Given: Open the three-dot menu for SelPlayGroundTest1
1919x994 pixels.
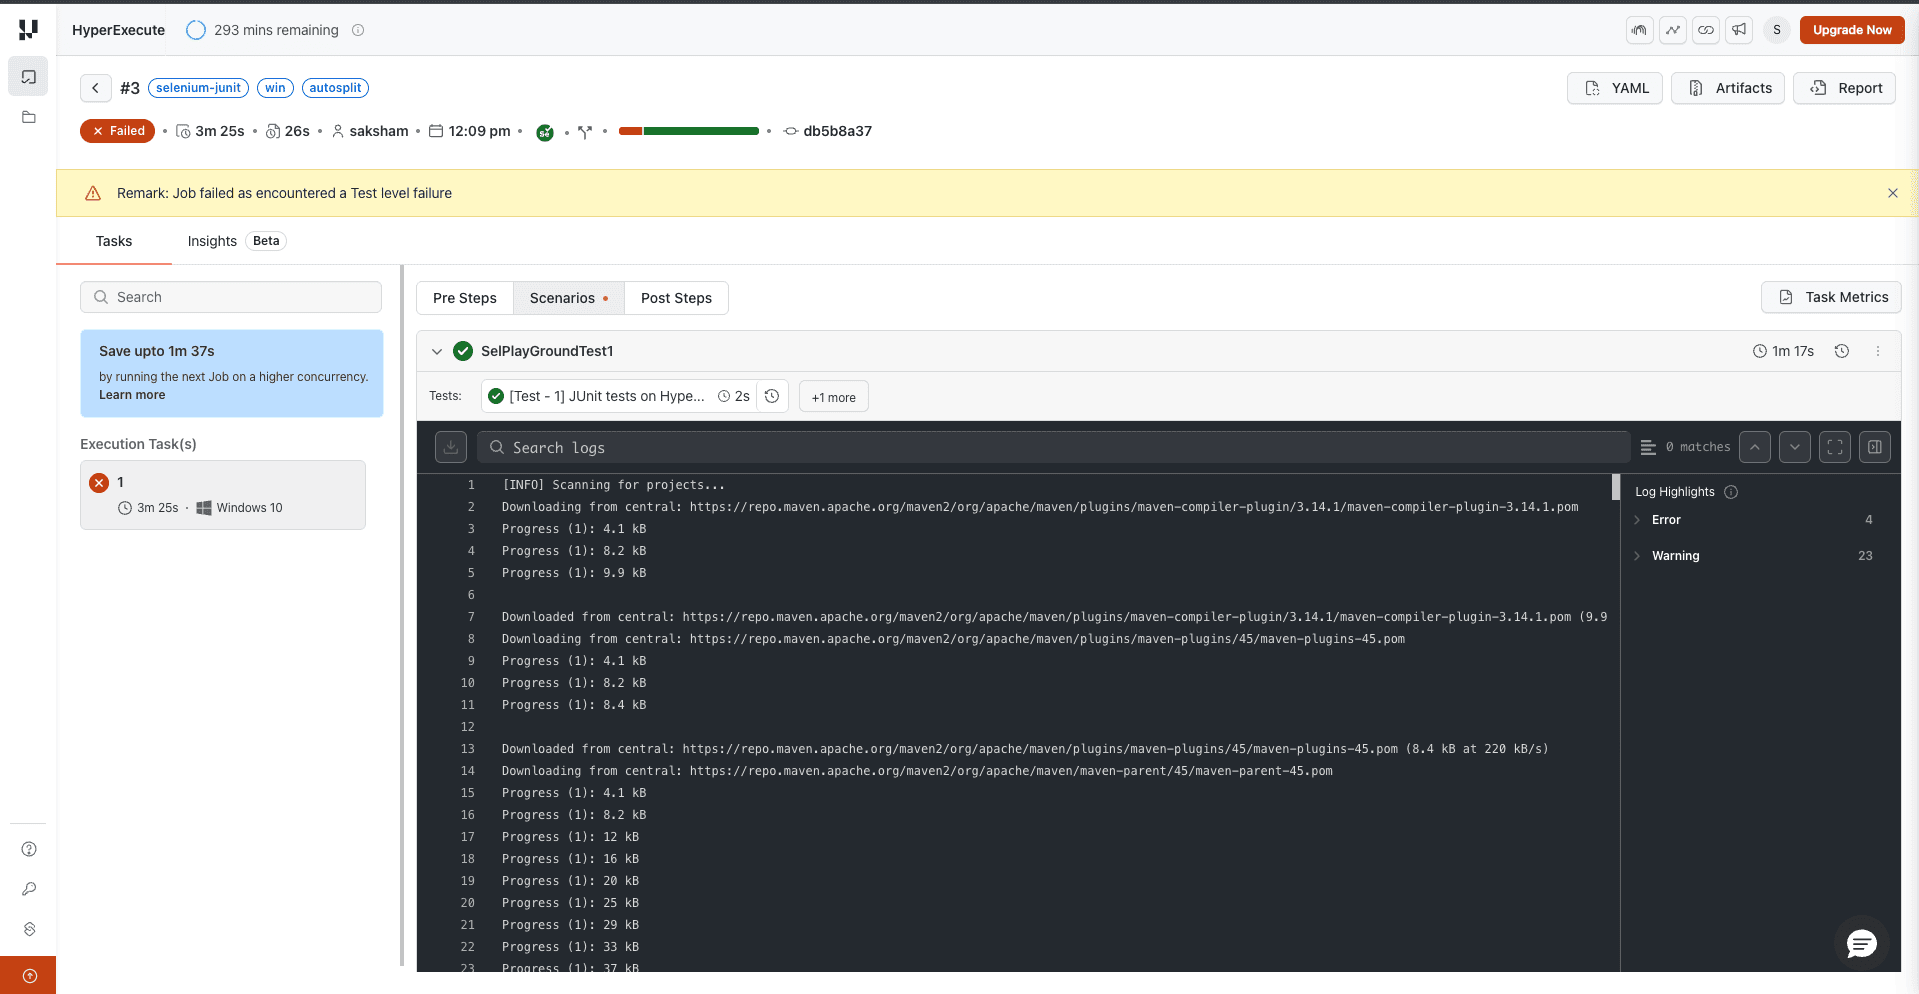Looking at the screenshot, I should pos(1878,351).
